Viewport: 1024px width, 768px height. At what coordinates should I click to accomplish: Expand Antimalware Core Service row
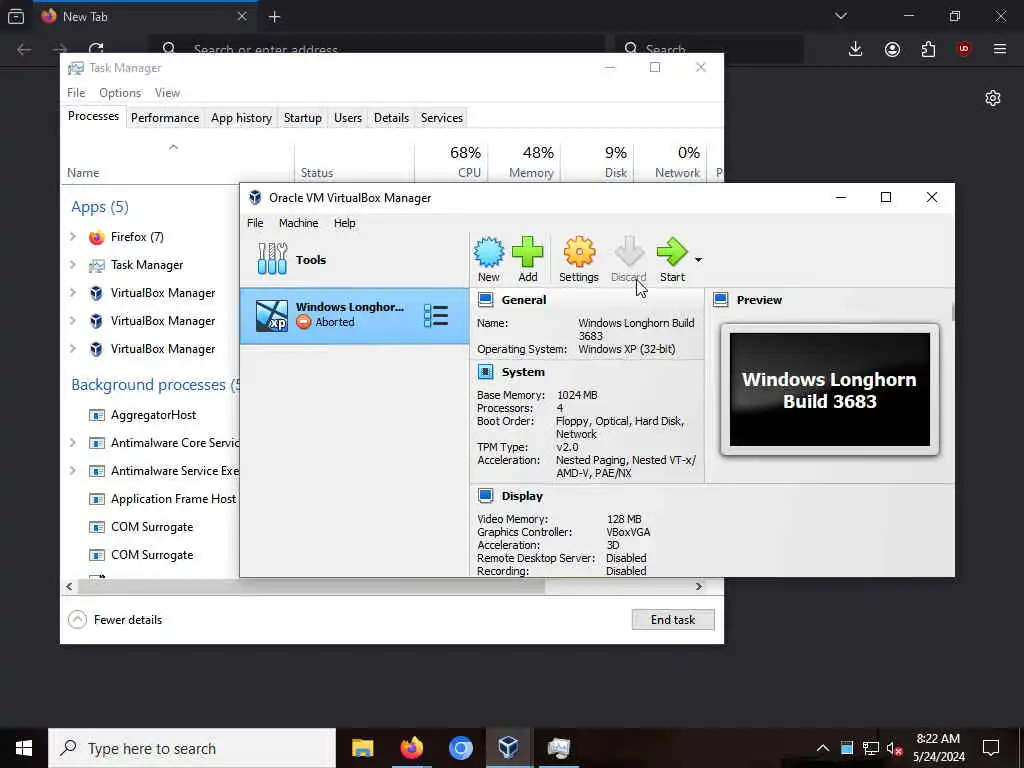point(72,442)
